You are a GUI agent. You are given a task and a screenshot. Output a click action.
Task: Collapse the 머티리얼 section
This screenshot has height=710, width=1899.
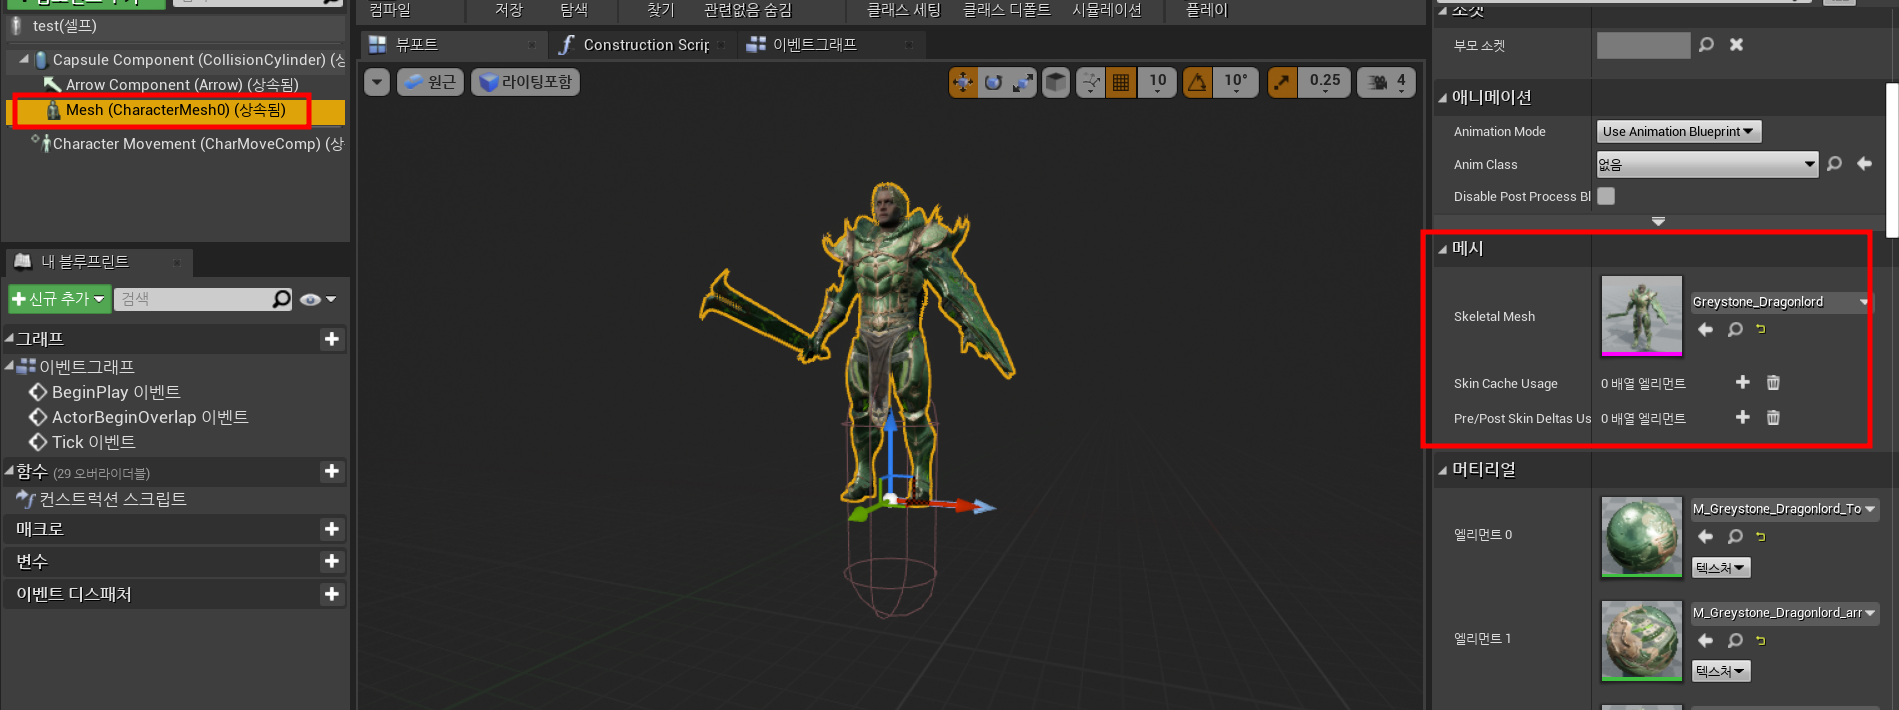(x=1442, y=470)
